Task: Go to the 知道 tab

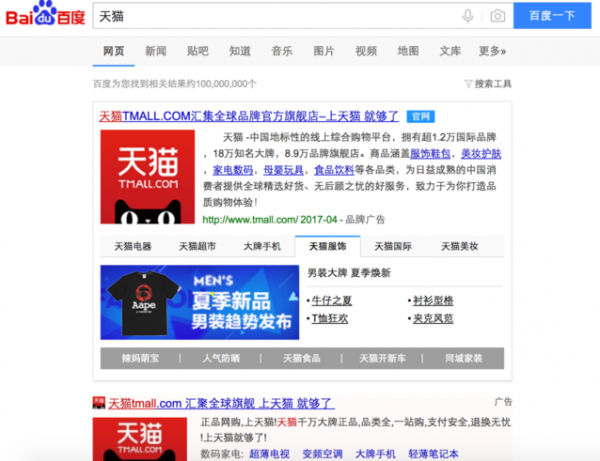Action: (240, 51)
